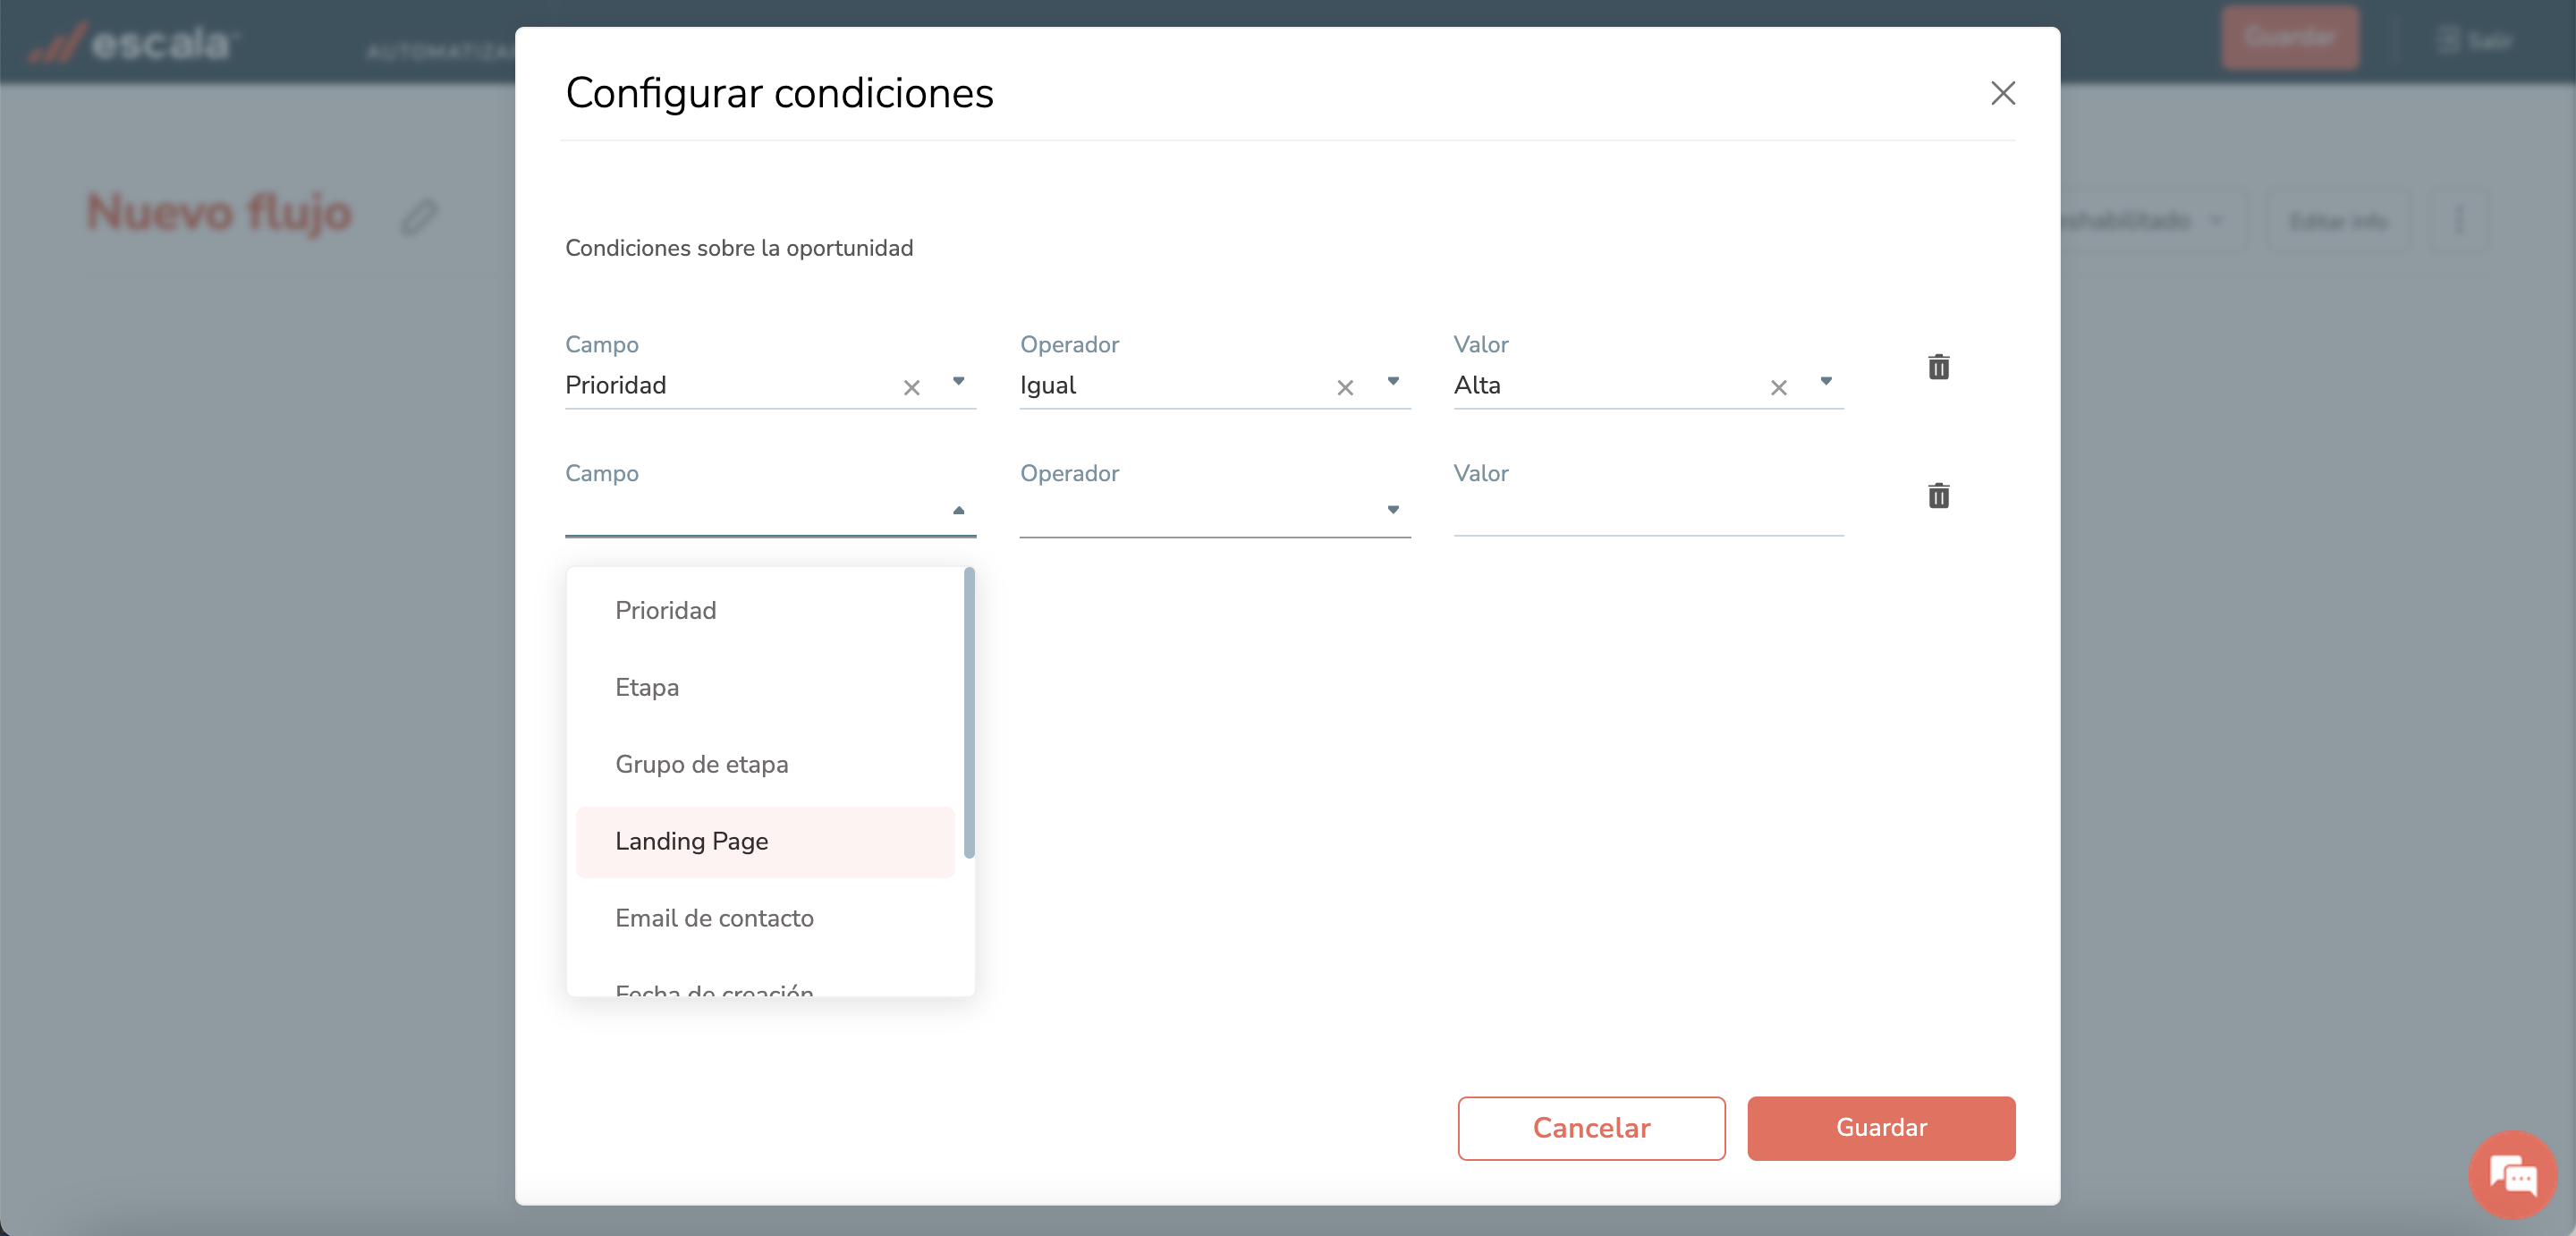
Task: Pick Email de contacto option
Action: 765,918
